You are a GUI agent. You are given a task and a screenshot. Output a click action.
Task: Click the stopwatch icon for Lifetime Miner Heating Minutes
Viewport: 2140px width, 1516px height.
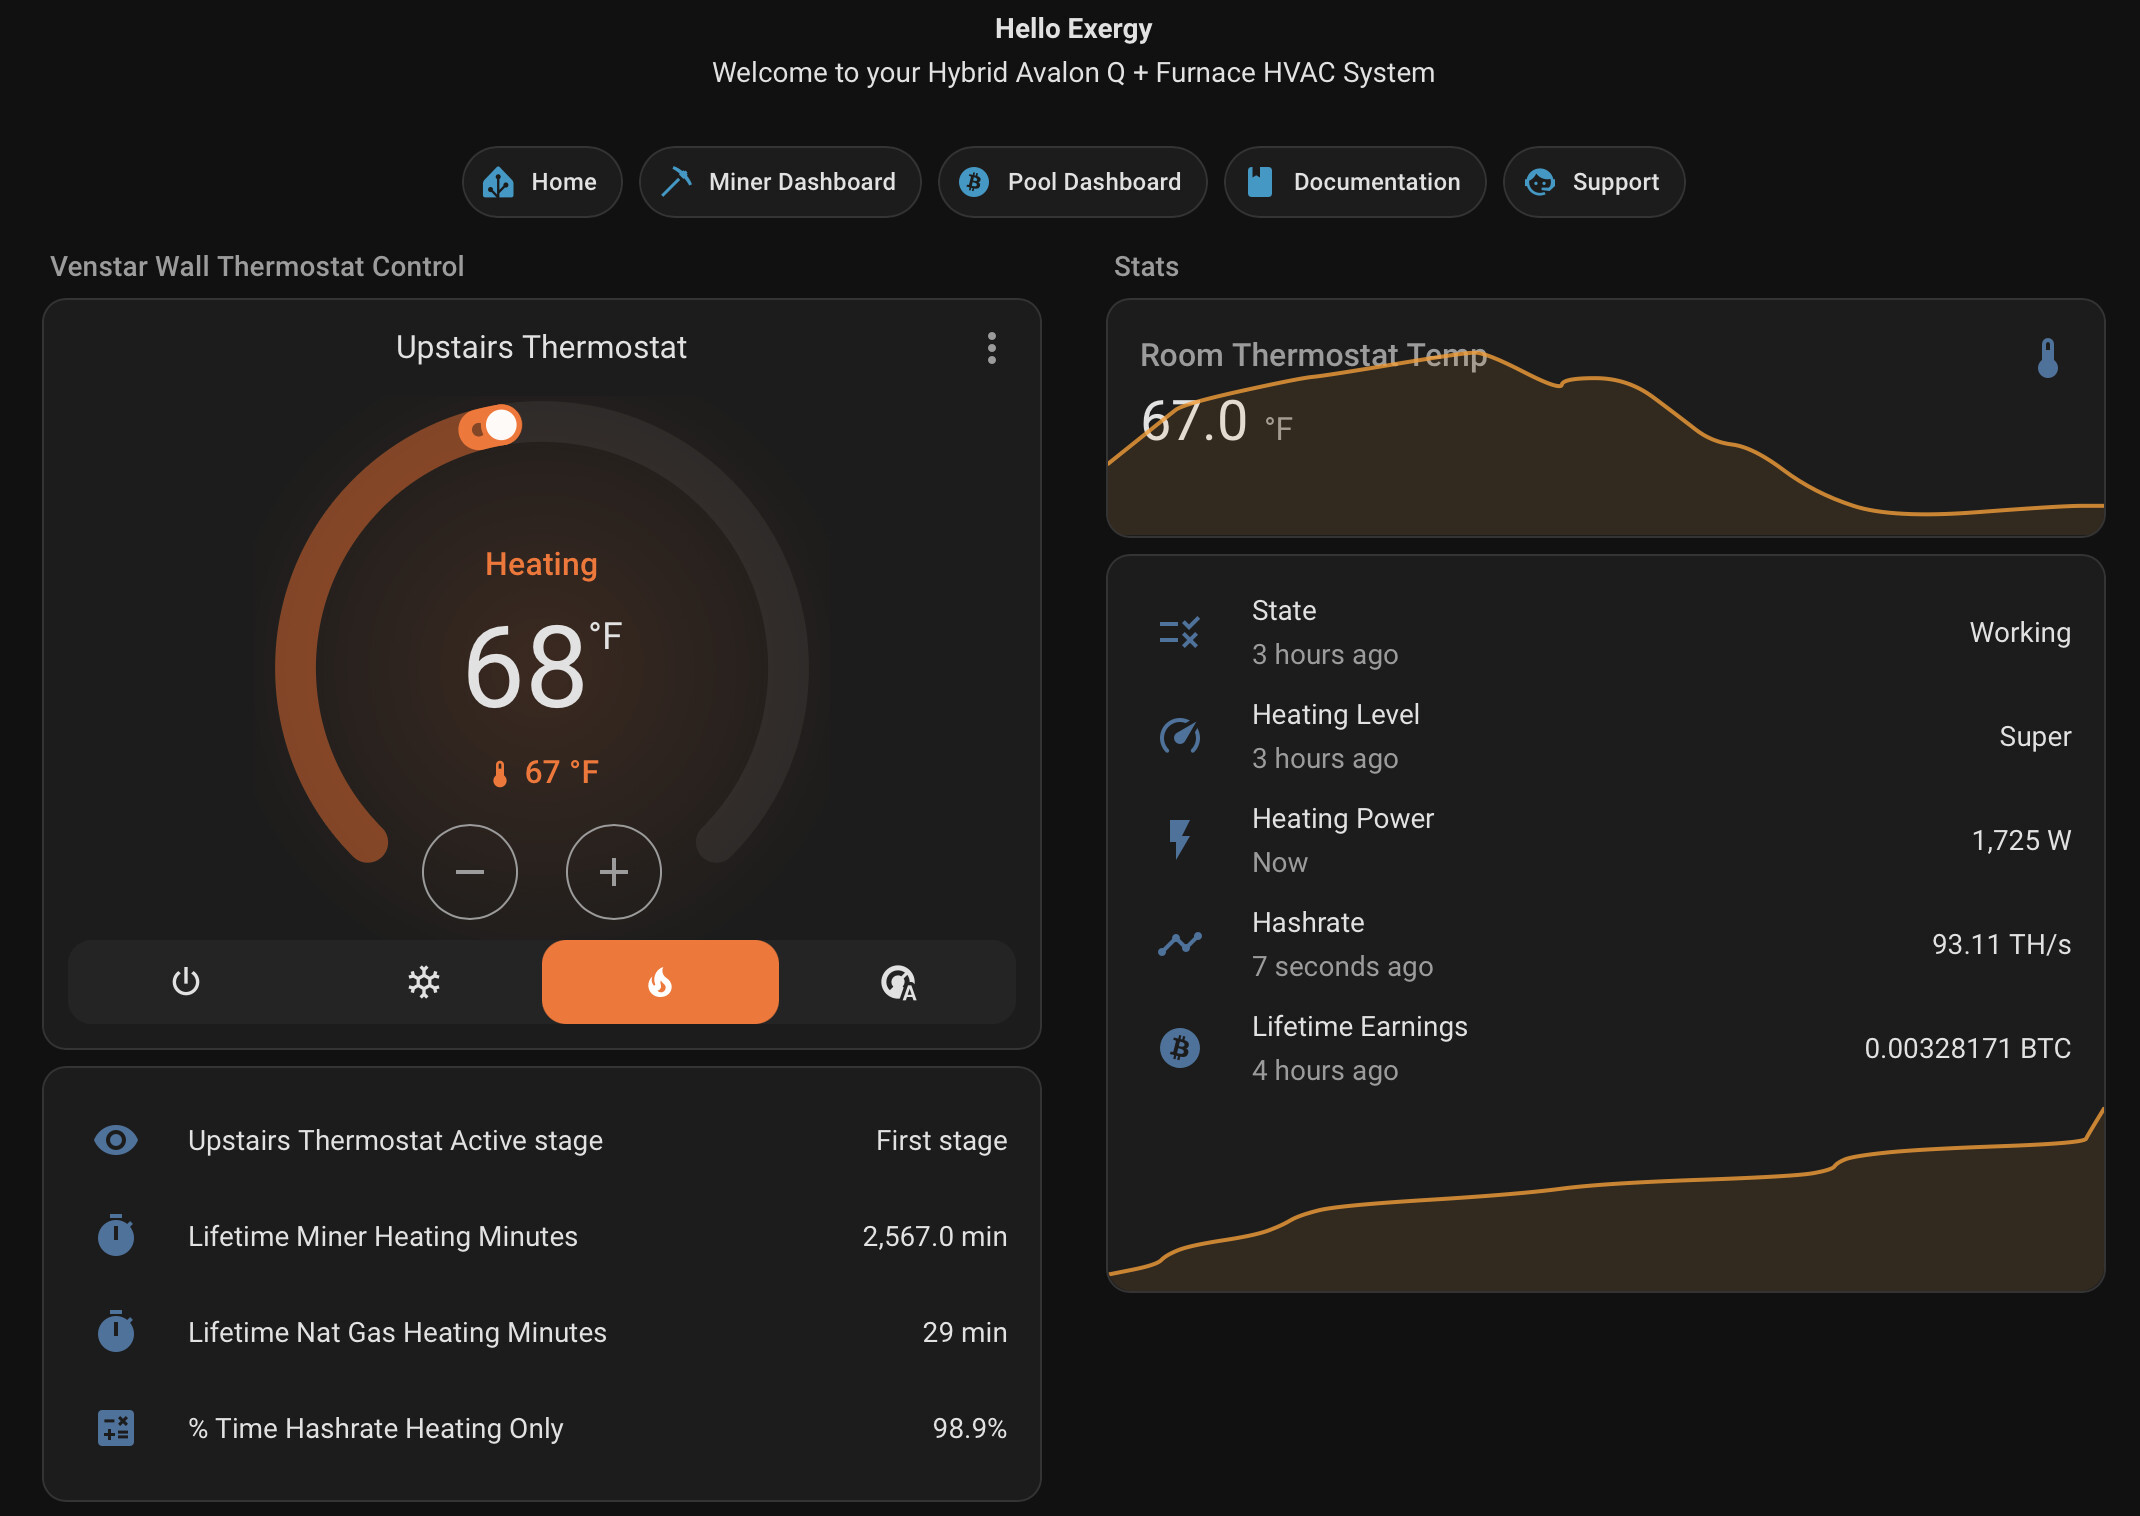[x=116, y=1236]
